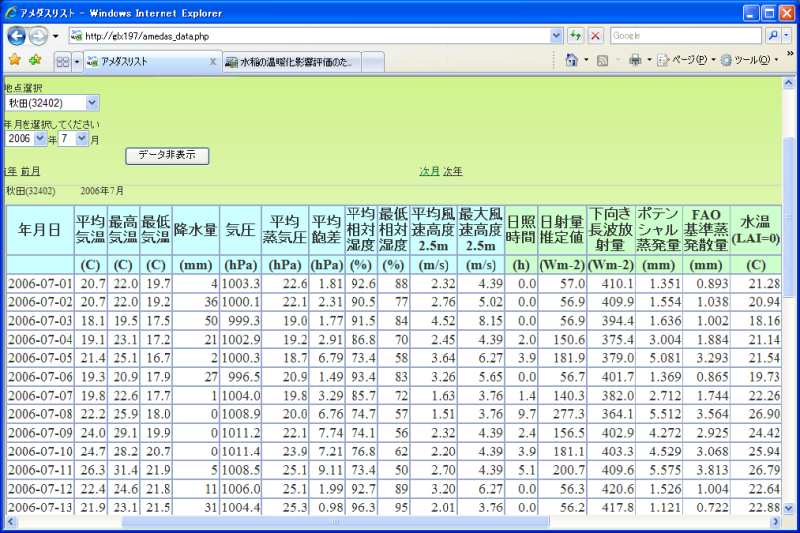800x533 pixels.
Task: Open the 秋田(32402) location dropdown
Action: tap(52, 103)
